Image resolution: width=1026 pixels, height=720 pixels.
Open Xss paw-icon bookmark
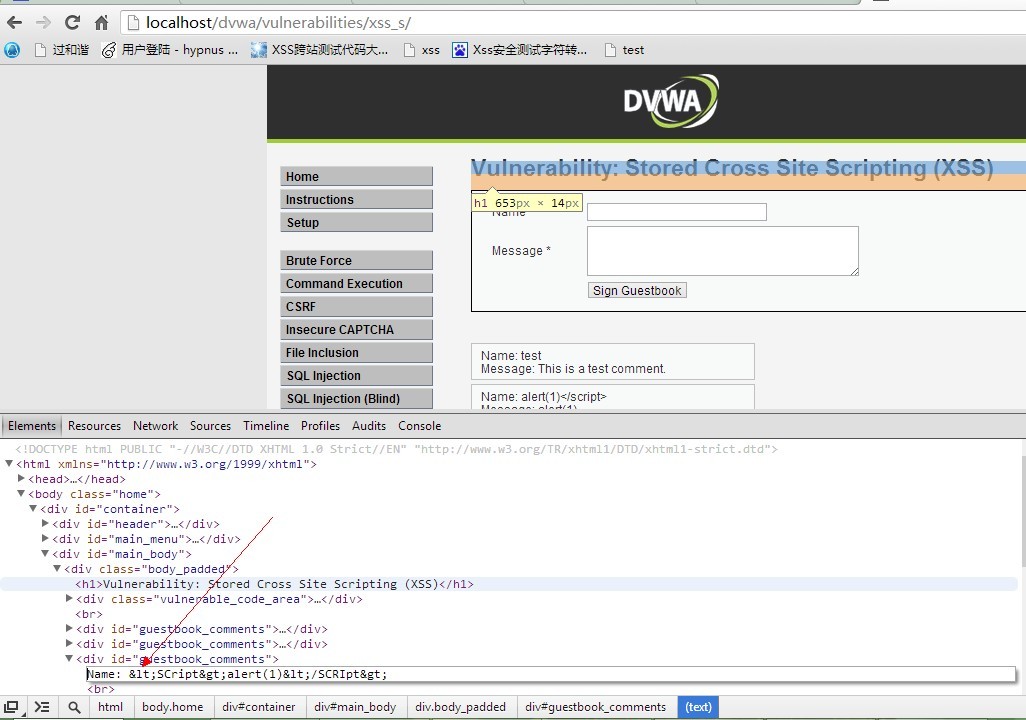tap(520, 50)
